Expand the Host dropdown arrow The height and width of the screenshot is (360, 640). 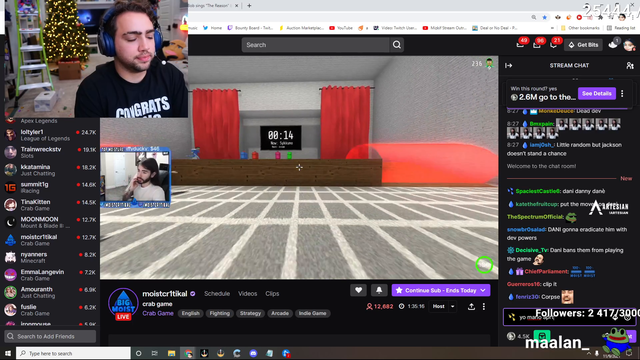(453, 307)
